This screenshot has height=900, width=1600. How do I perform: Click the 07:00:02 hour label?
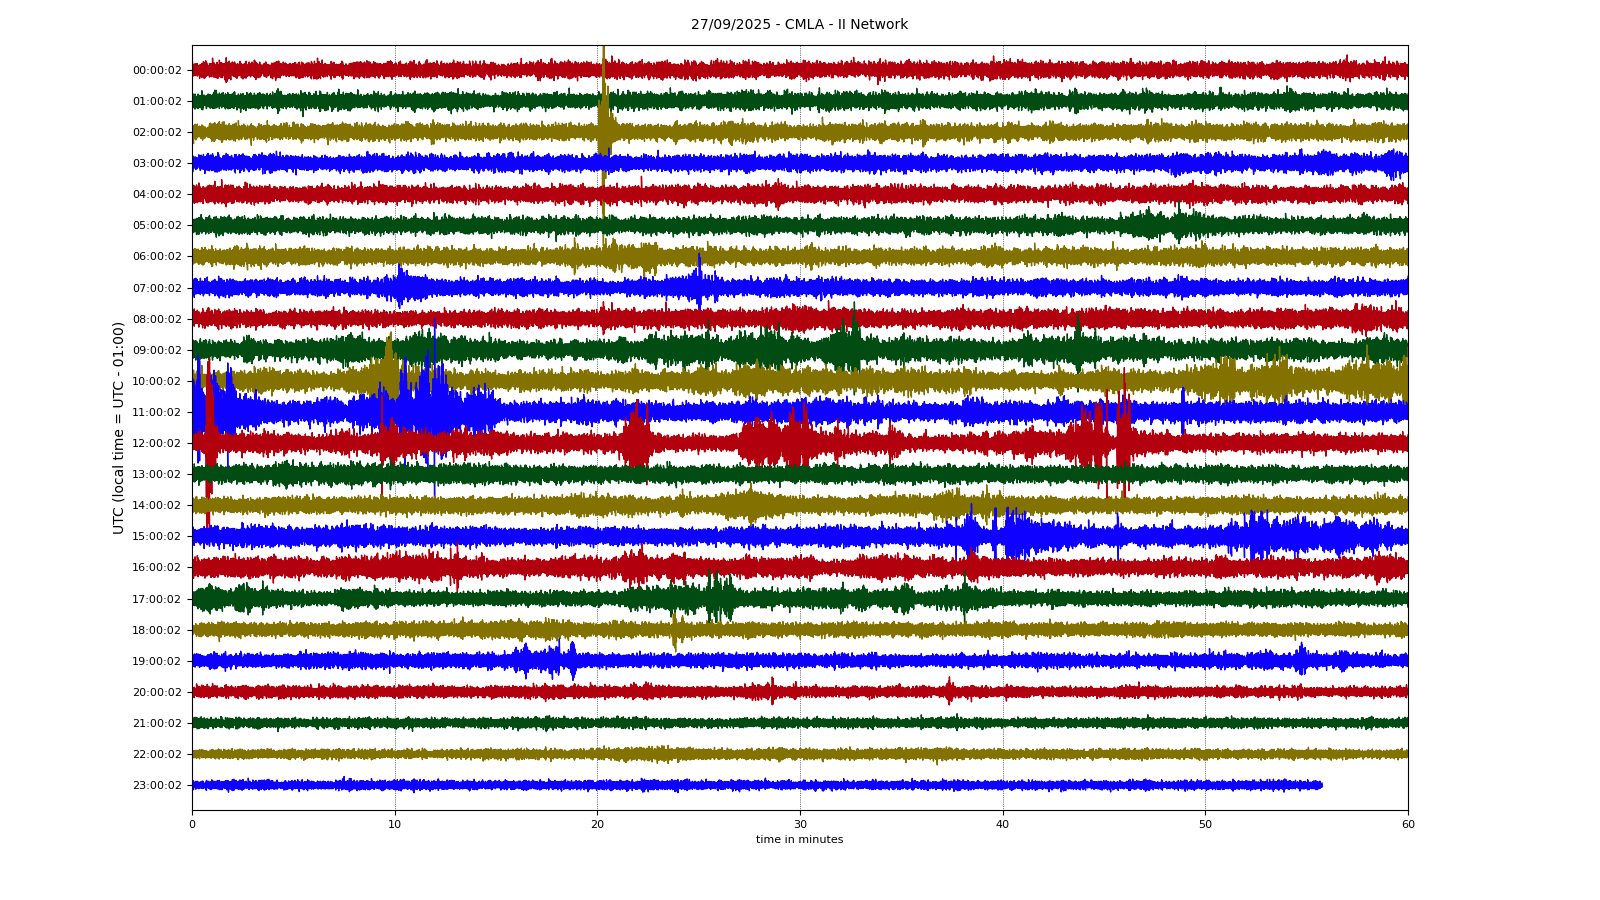[157, 288]
